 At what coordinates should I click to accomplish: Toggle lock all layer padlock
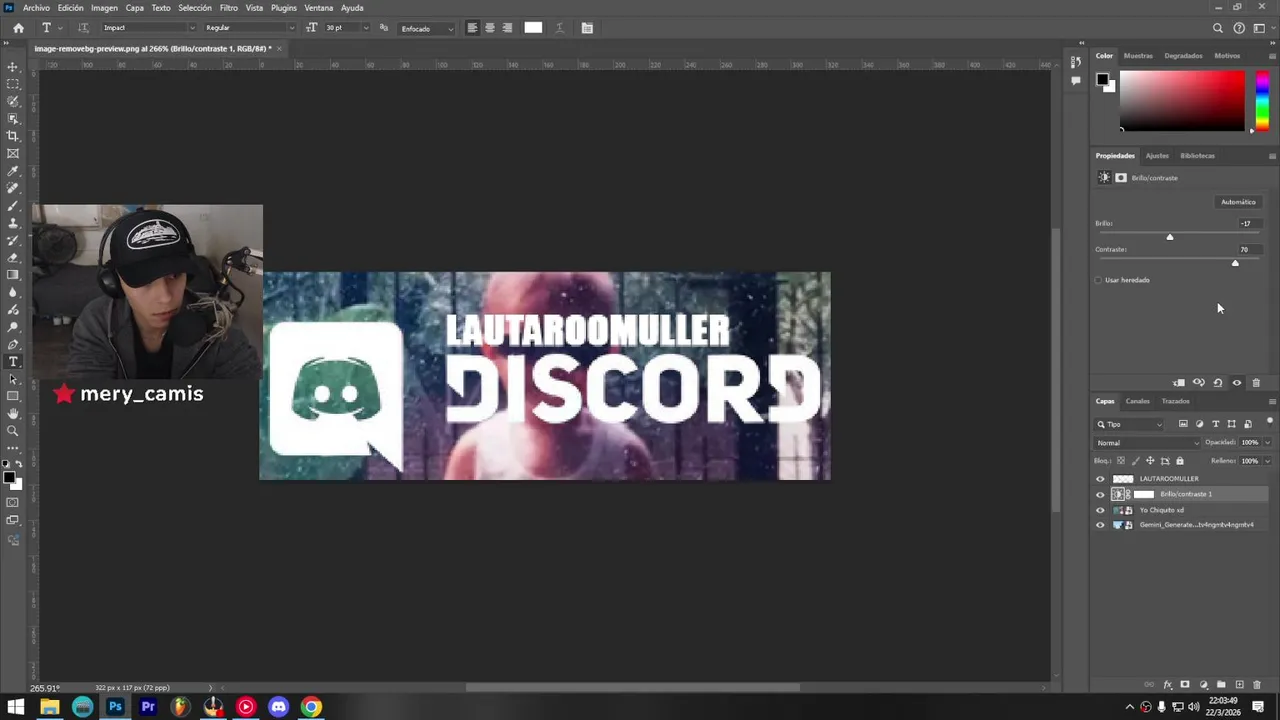point(1180,461)
